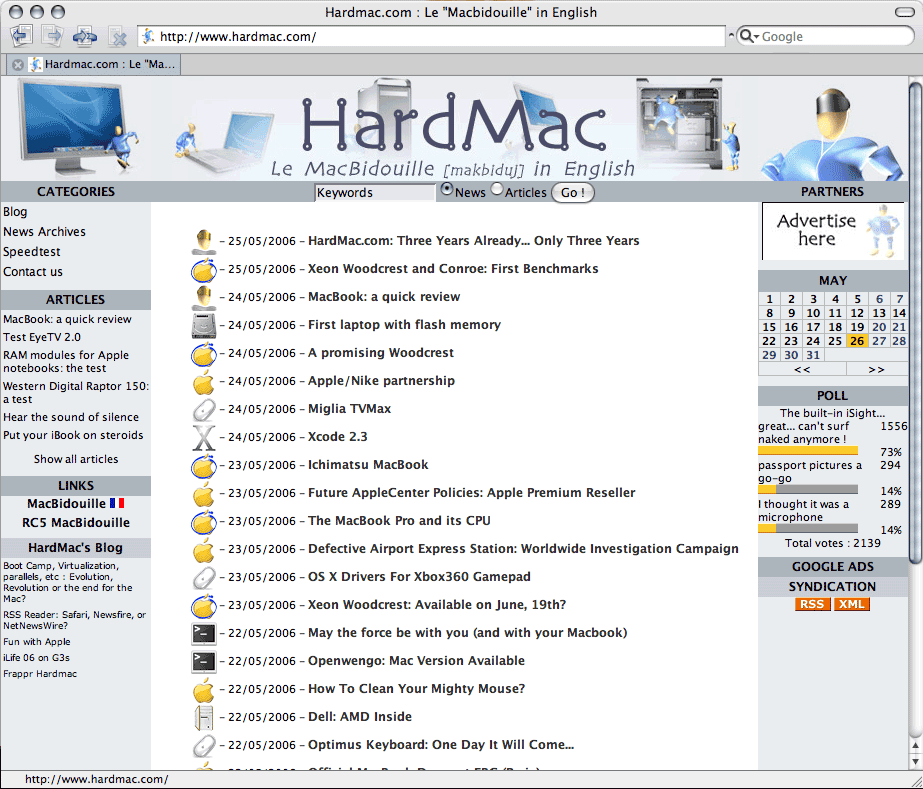Click the Go ! search button
This screenshot has height=789, width=923.
[x=573, y=193]
